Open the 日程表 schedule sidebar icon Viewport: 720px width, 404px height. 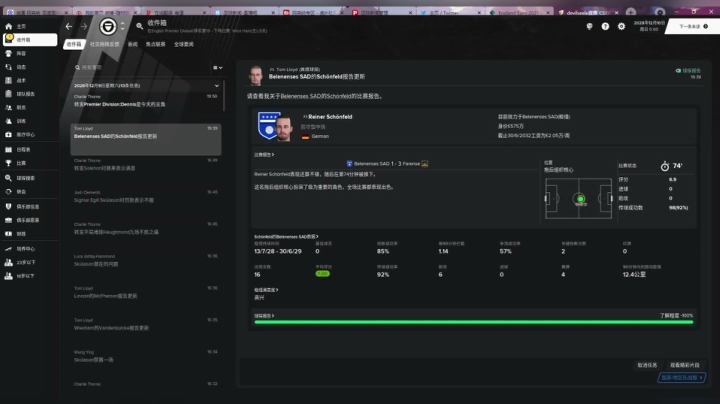[8, 150]
